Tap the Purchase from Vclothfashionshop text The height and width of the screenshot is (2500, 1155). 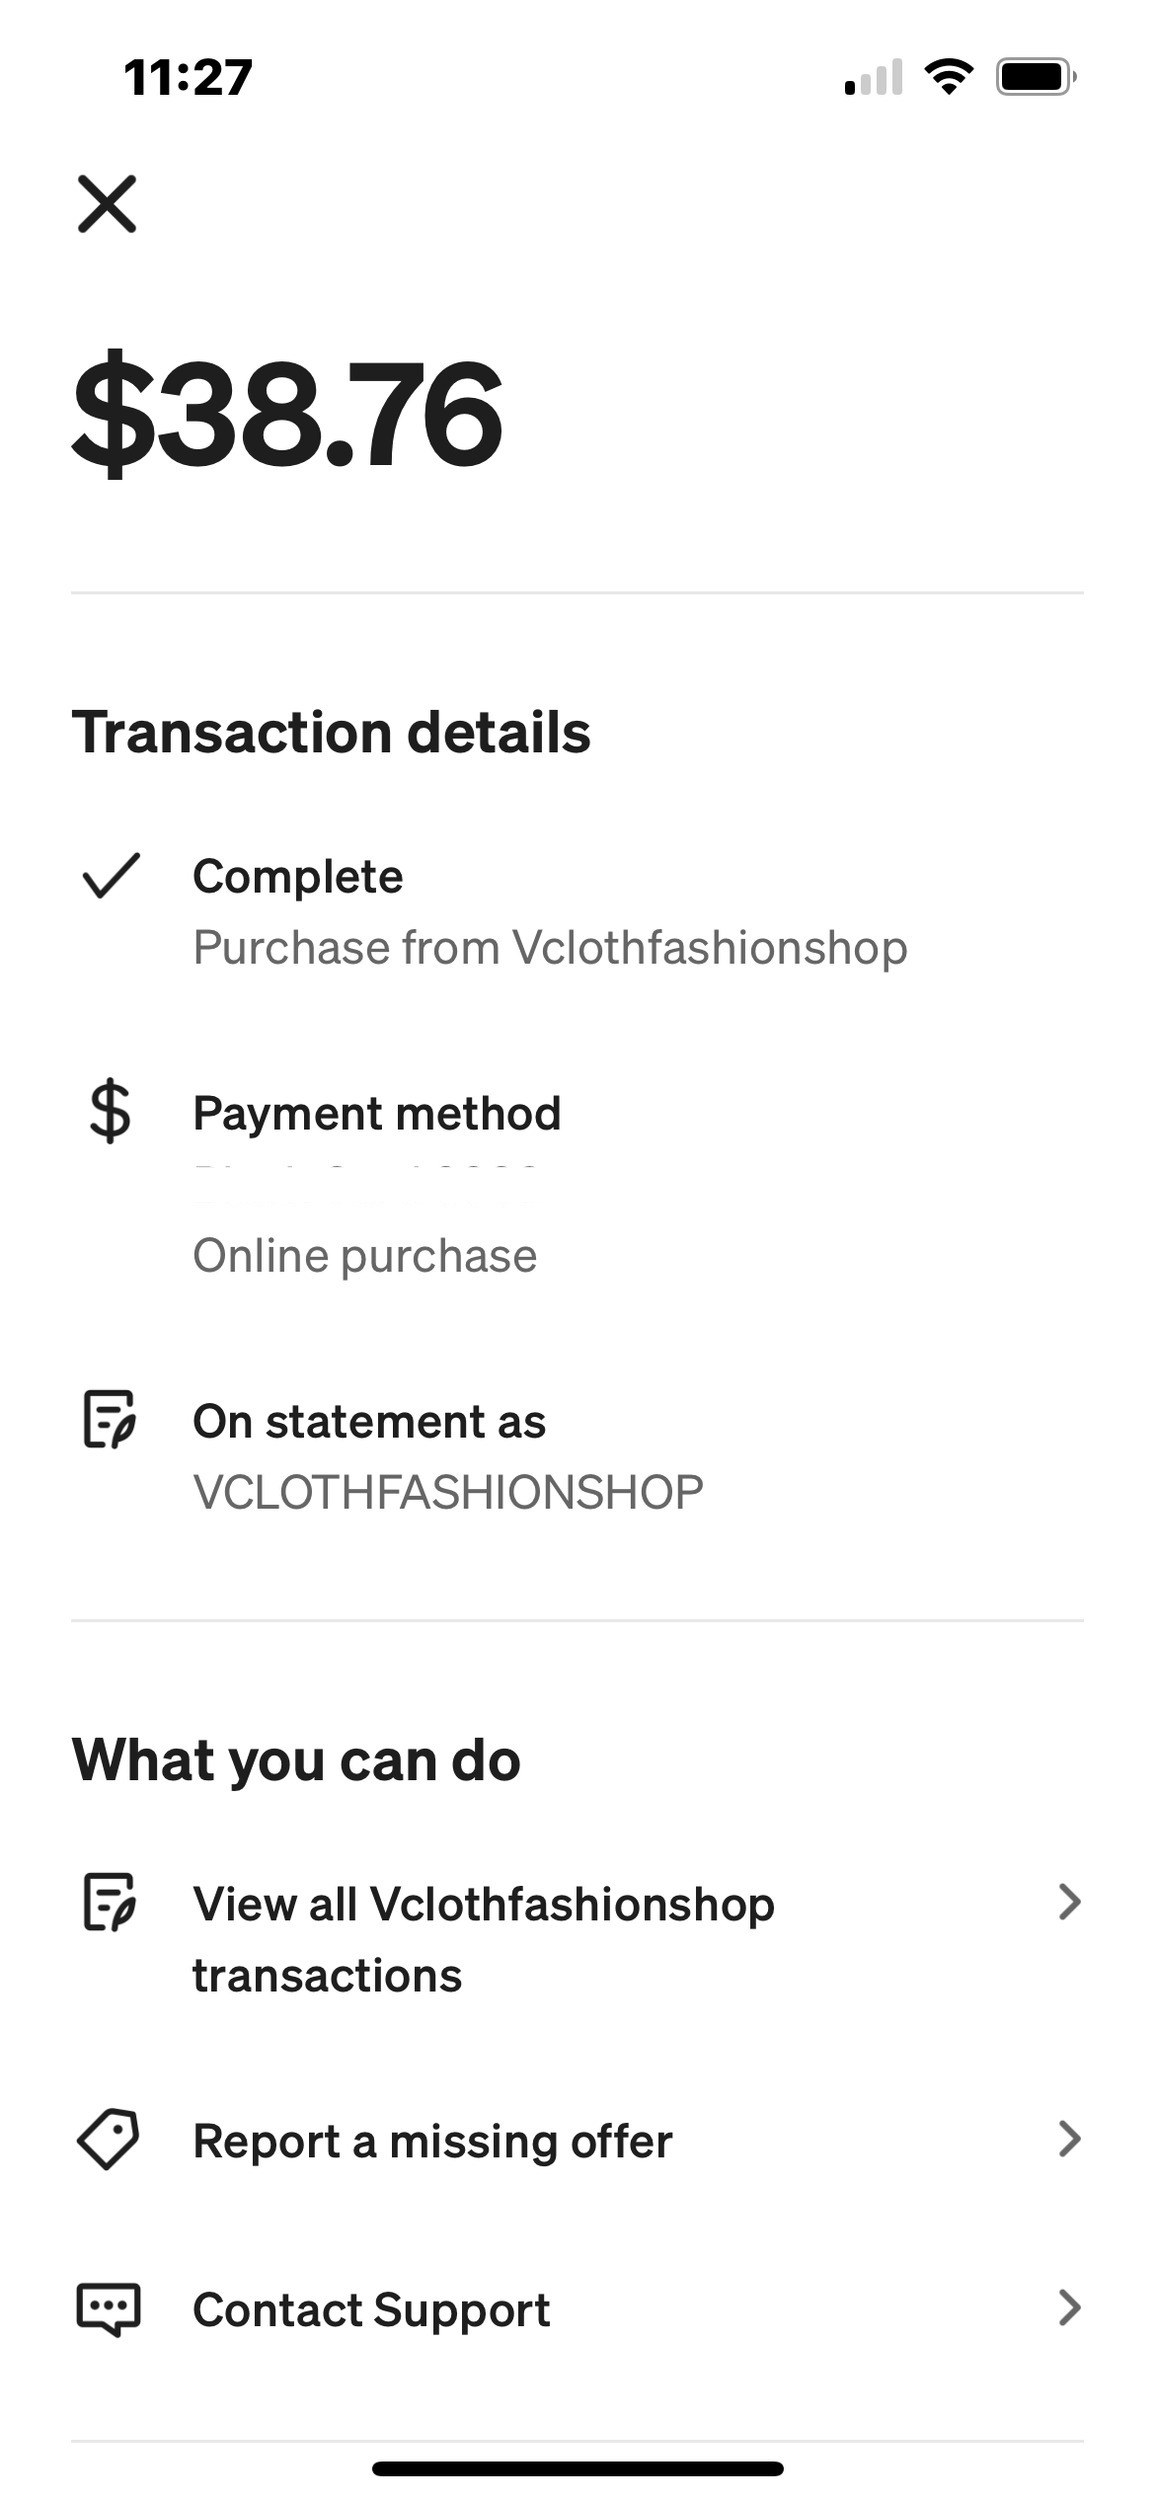(x=550, y=947)
